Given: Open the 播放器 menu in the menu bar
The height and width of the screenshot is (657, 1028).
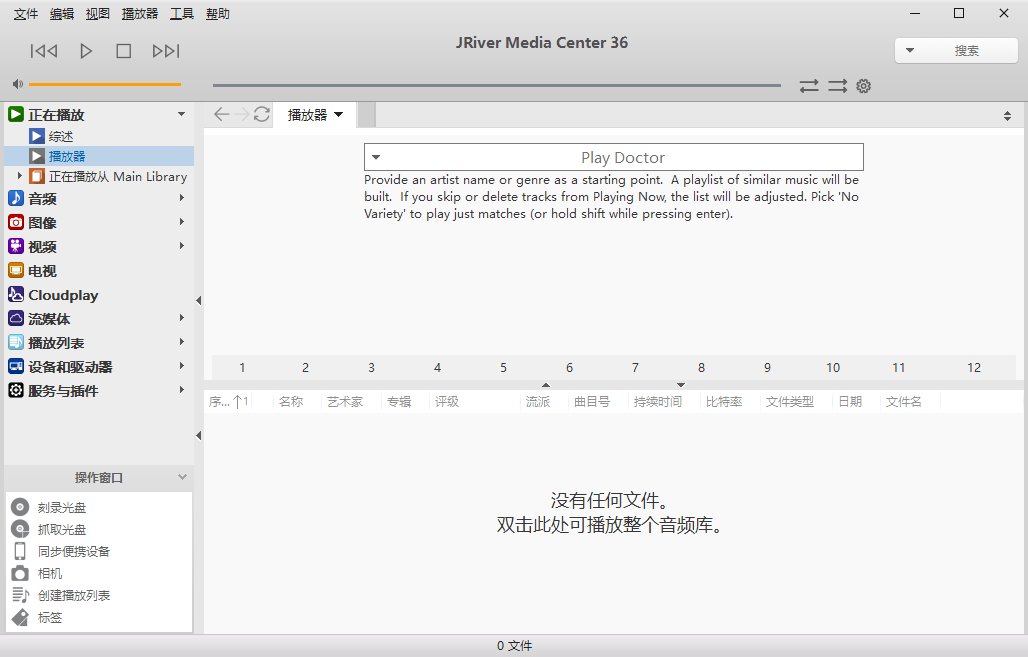Looking at the screenshot, I should point(140,14).
